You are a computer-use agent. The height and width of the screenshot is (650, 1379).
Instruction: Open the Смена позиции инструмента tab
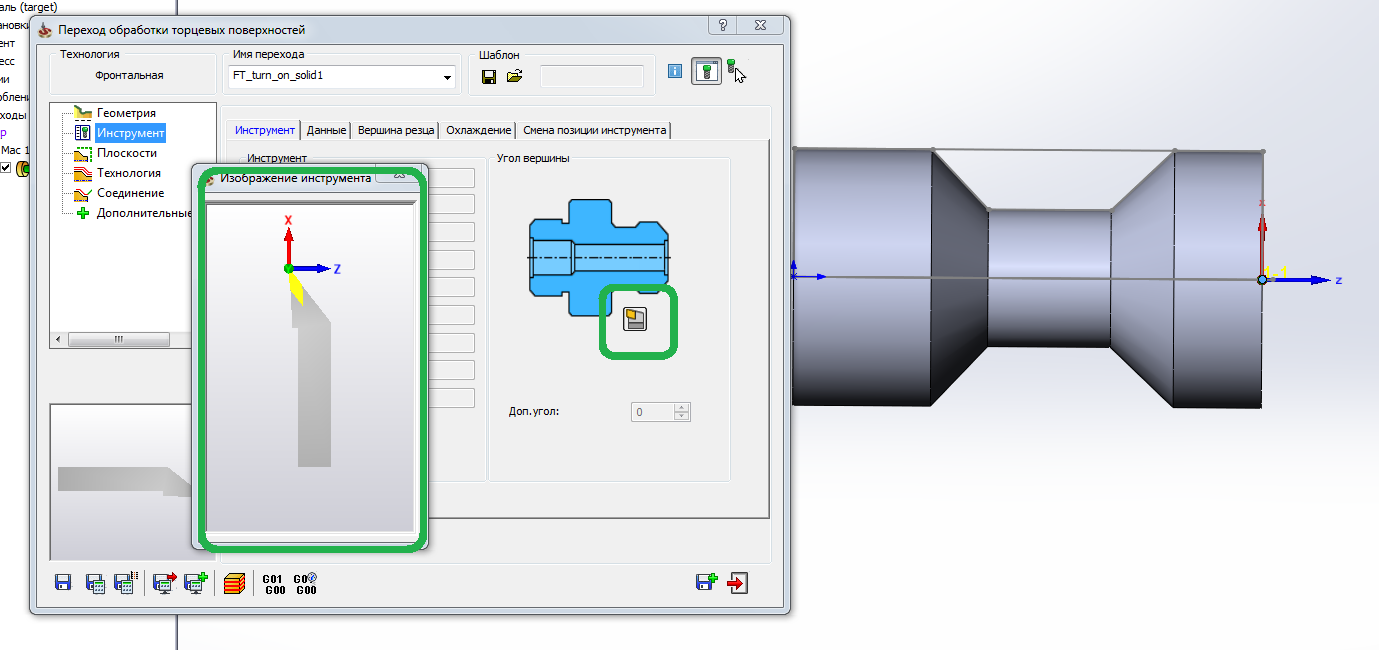click(595, 130)
